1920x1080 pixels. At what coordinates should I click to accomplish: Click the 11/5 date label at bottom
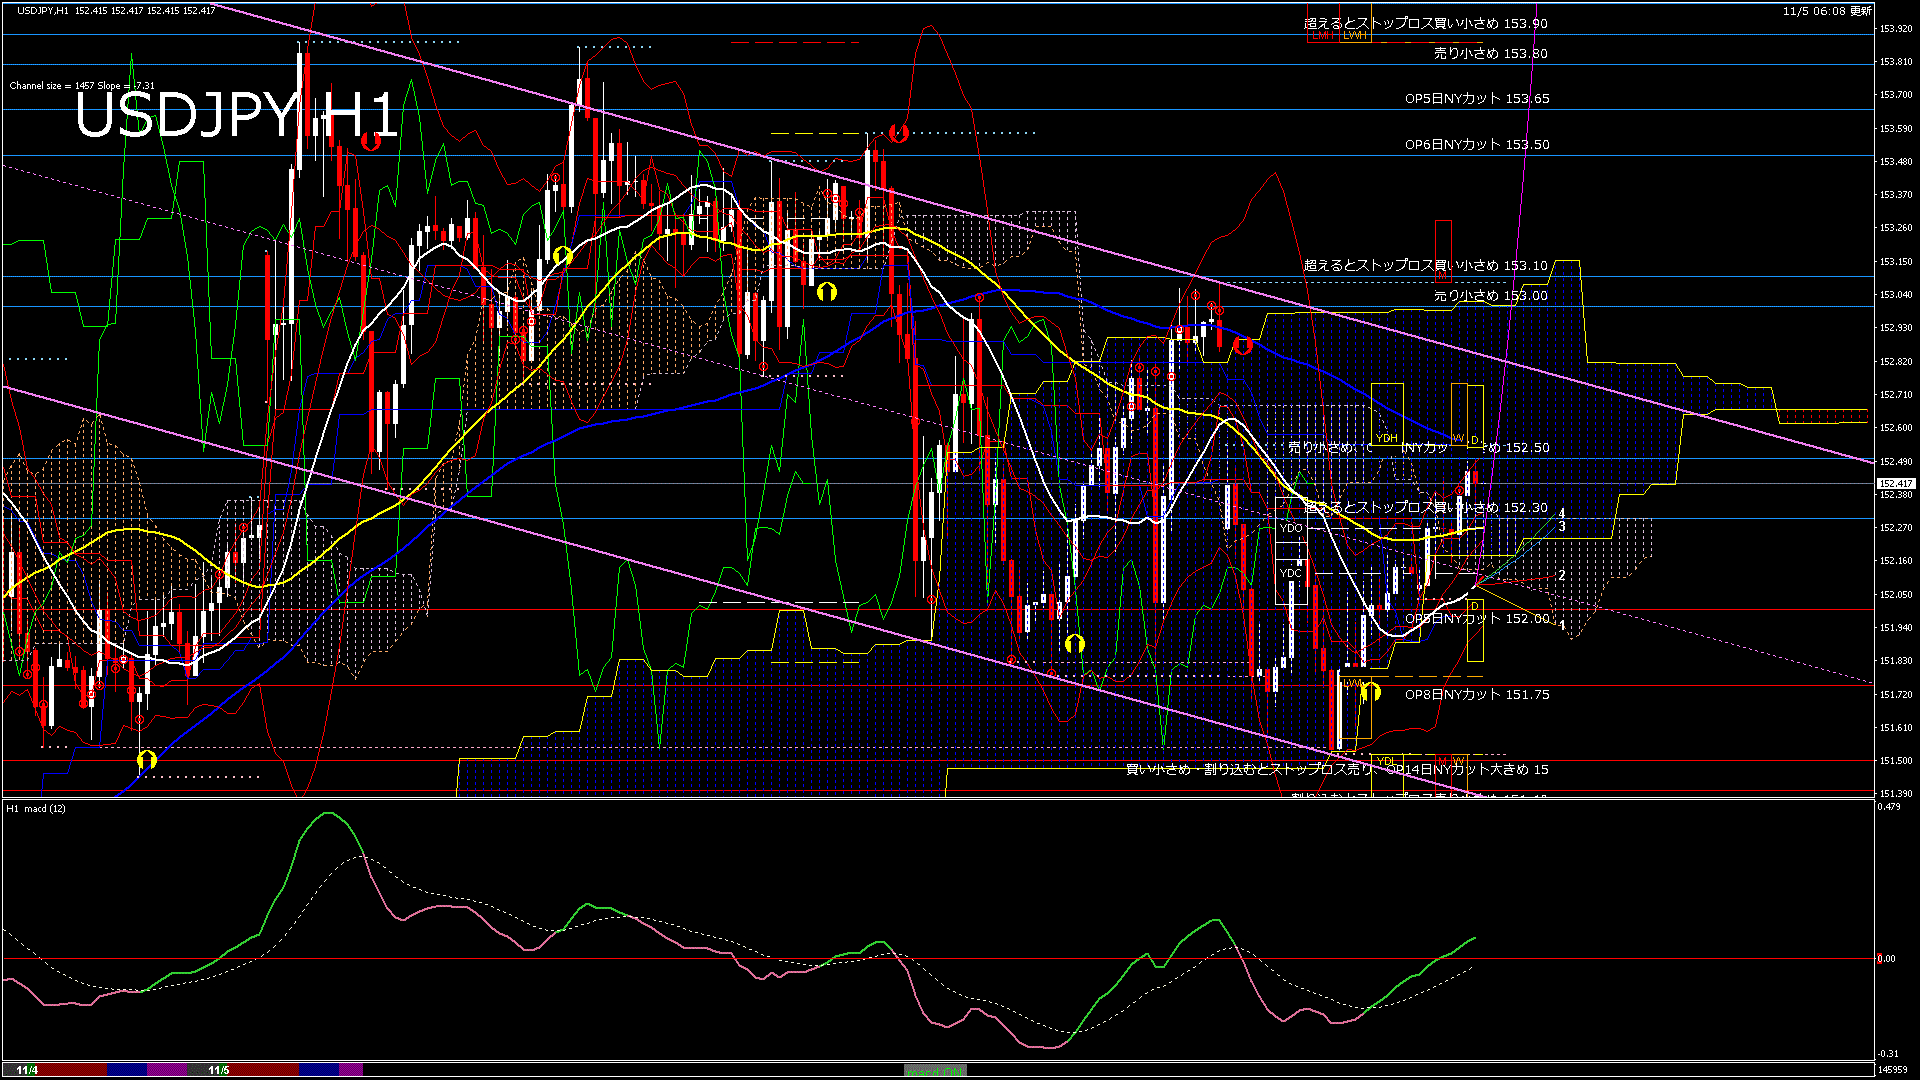point(219,1070)
